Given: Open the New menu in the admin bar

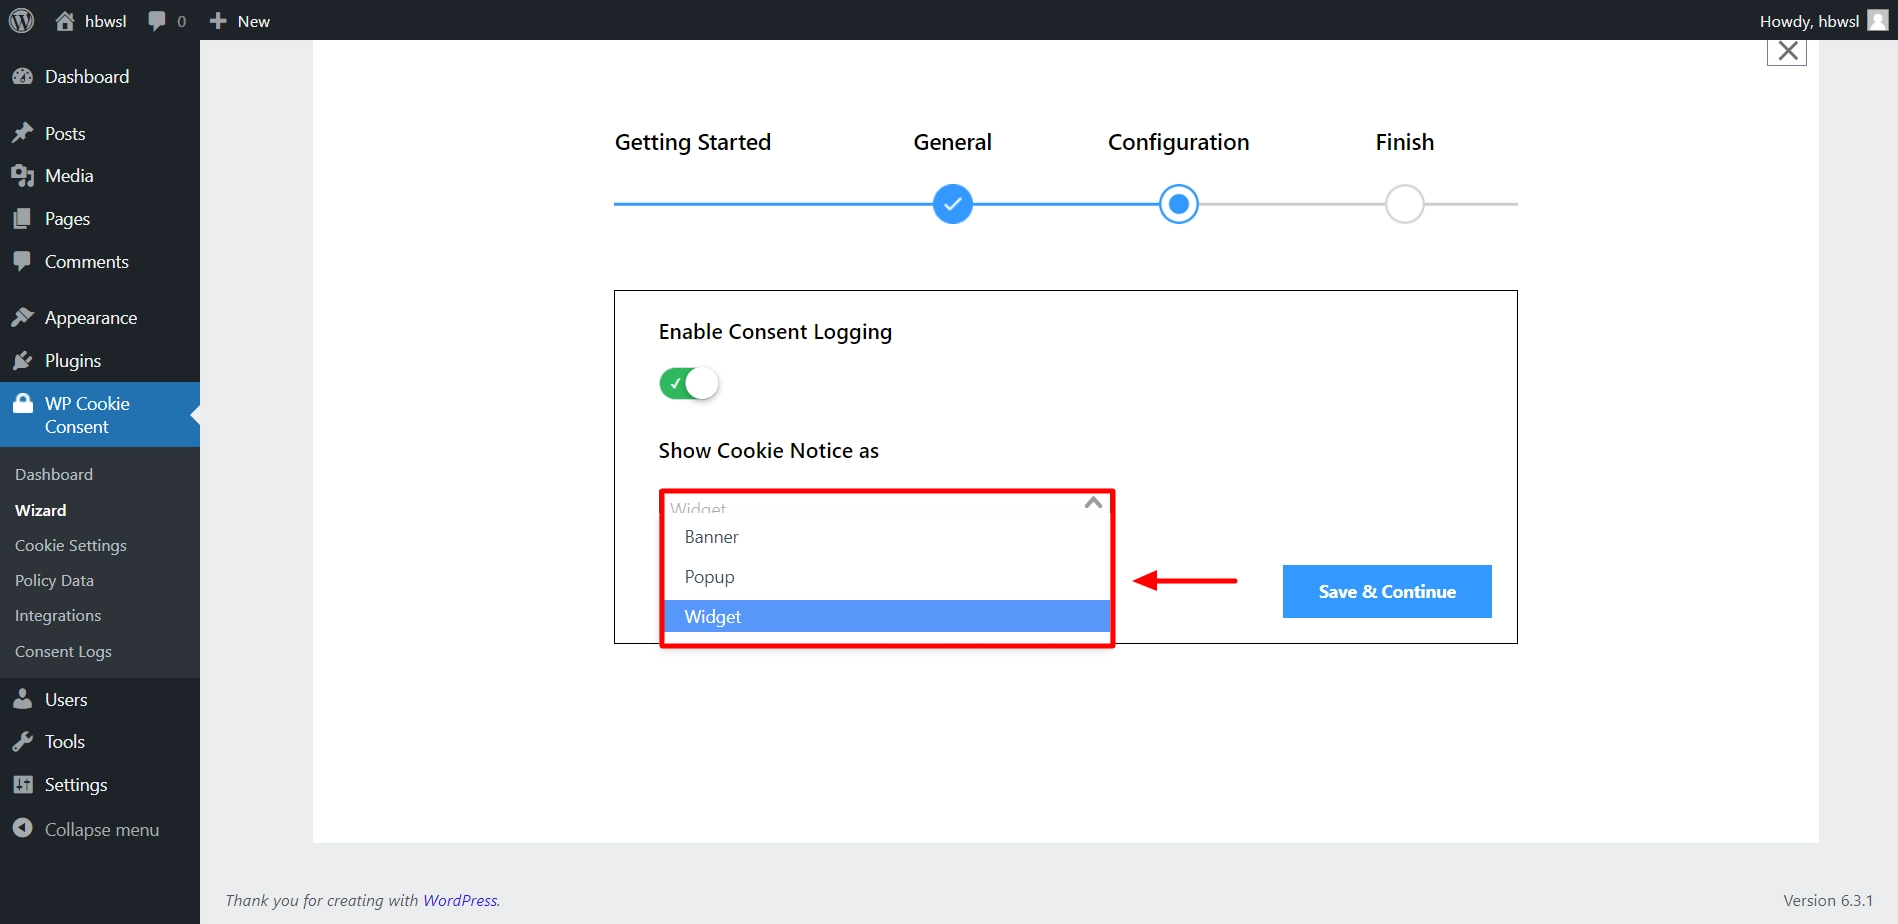Looking at the screenshot, I should pyautogui.click(x=238, y=20).
